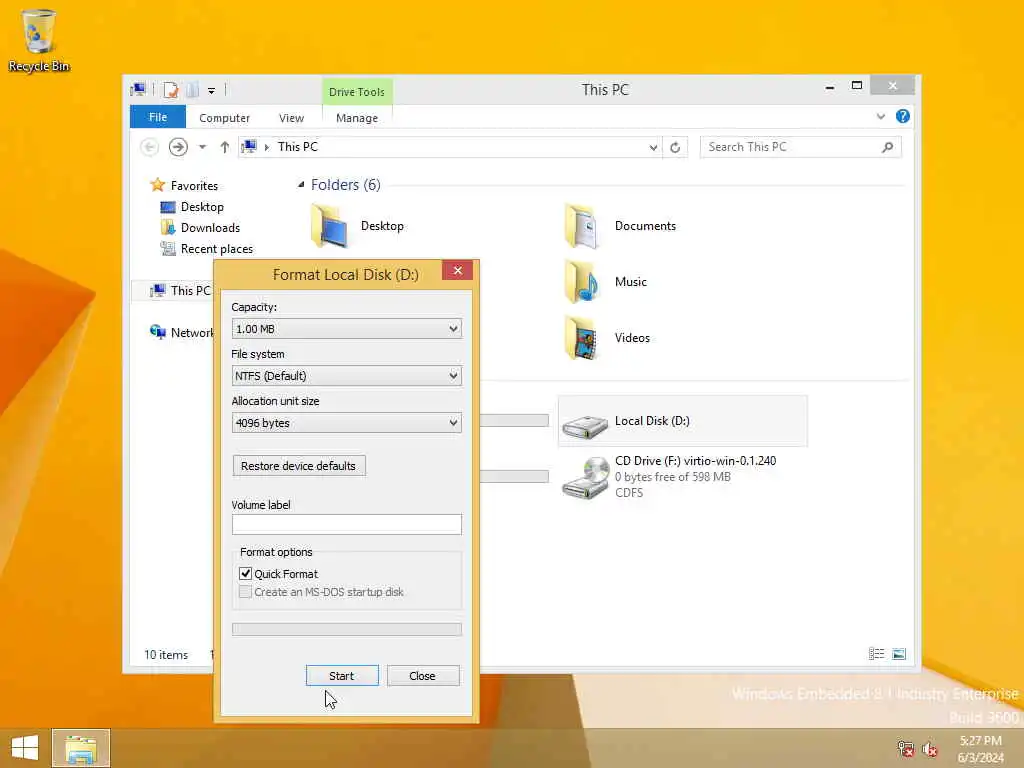Open the recent locations dropdown arrow

point(202,147)
